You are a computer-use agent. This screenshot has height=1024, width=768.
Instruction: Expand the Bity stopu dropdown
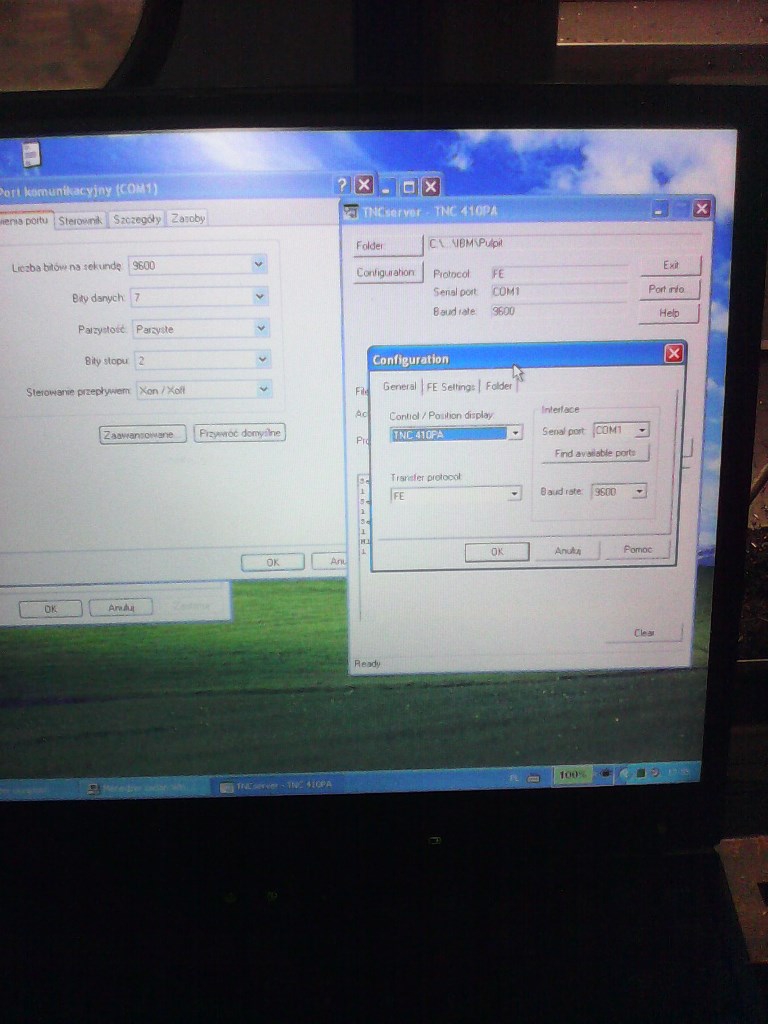click(202, 359)
